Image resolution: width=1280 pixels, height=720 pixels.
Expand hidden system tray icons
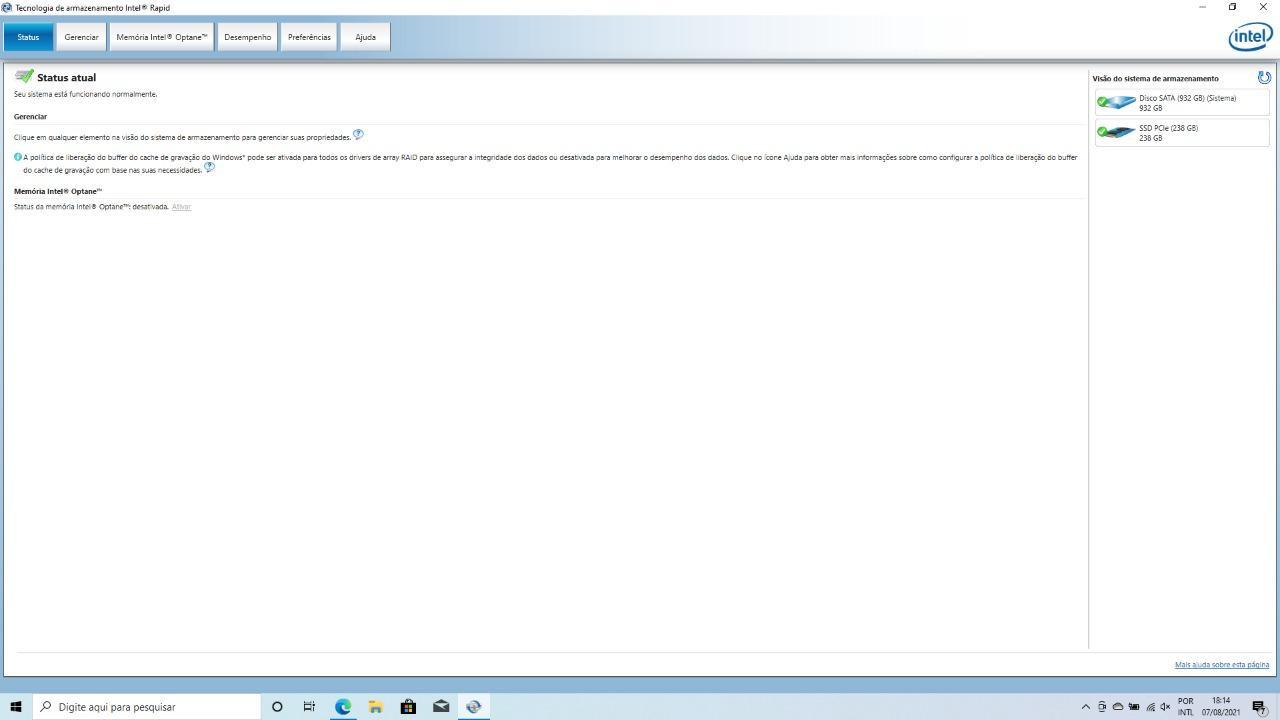[x=1086, y=707]
